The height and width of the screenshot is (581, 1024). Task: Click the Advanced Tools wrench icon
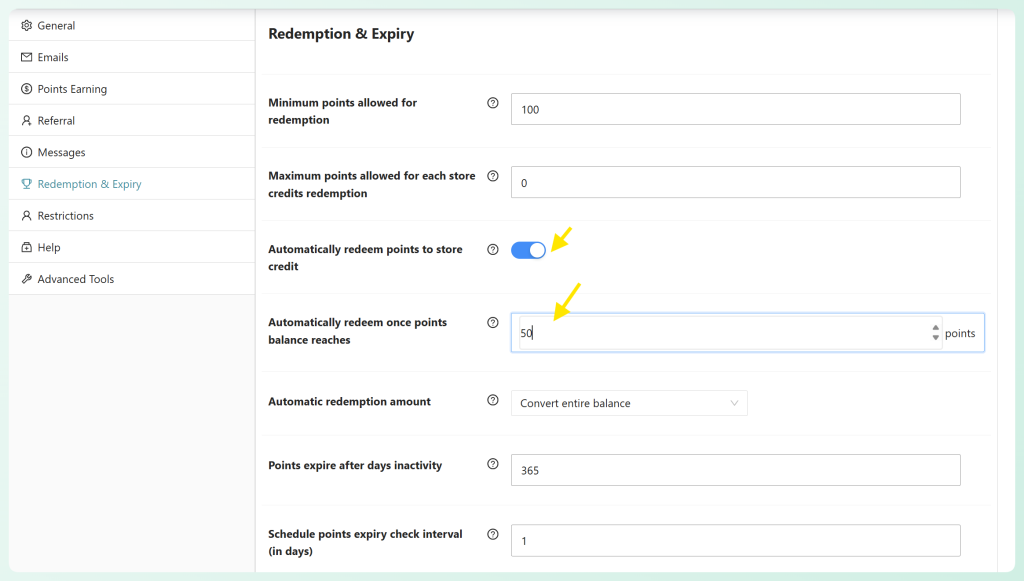26,279
